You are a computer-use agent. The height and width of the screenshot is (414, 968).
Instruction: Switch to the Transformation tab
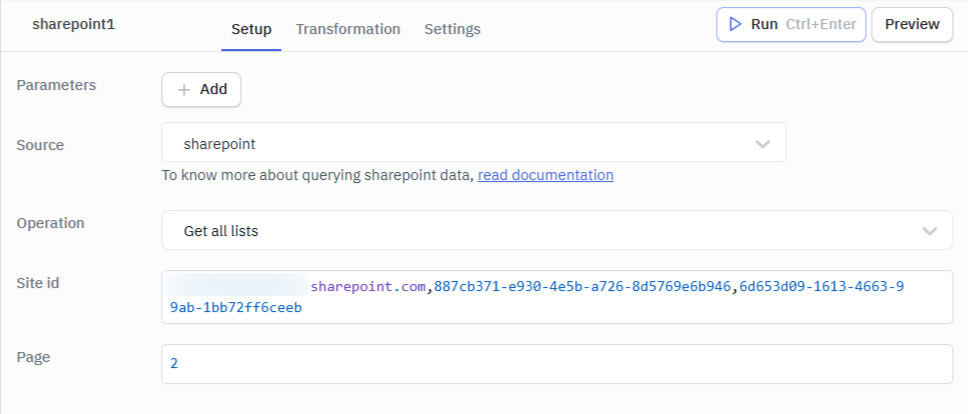[x=348, y=29]
